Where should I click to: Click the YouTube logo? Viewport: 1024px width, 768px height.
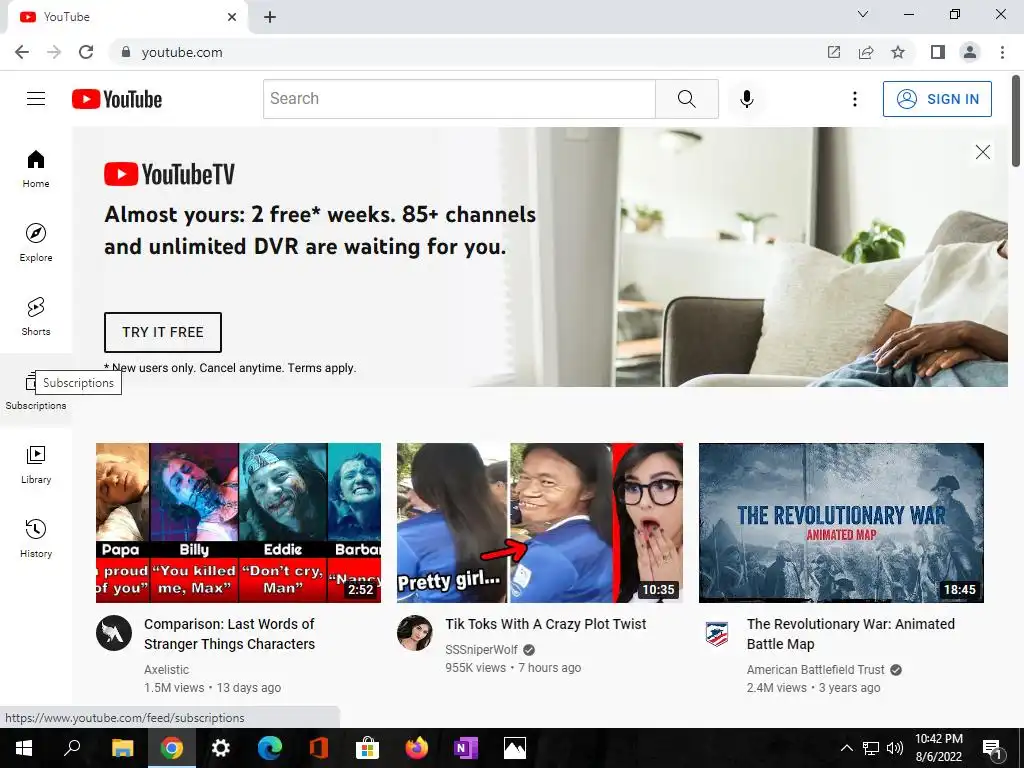(117, 99)
